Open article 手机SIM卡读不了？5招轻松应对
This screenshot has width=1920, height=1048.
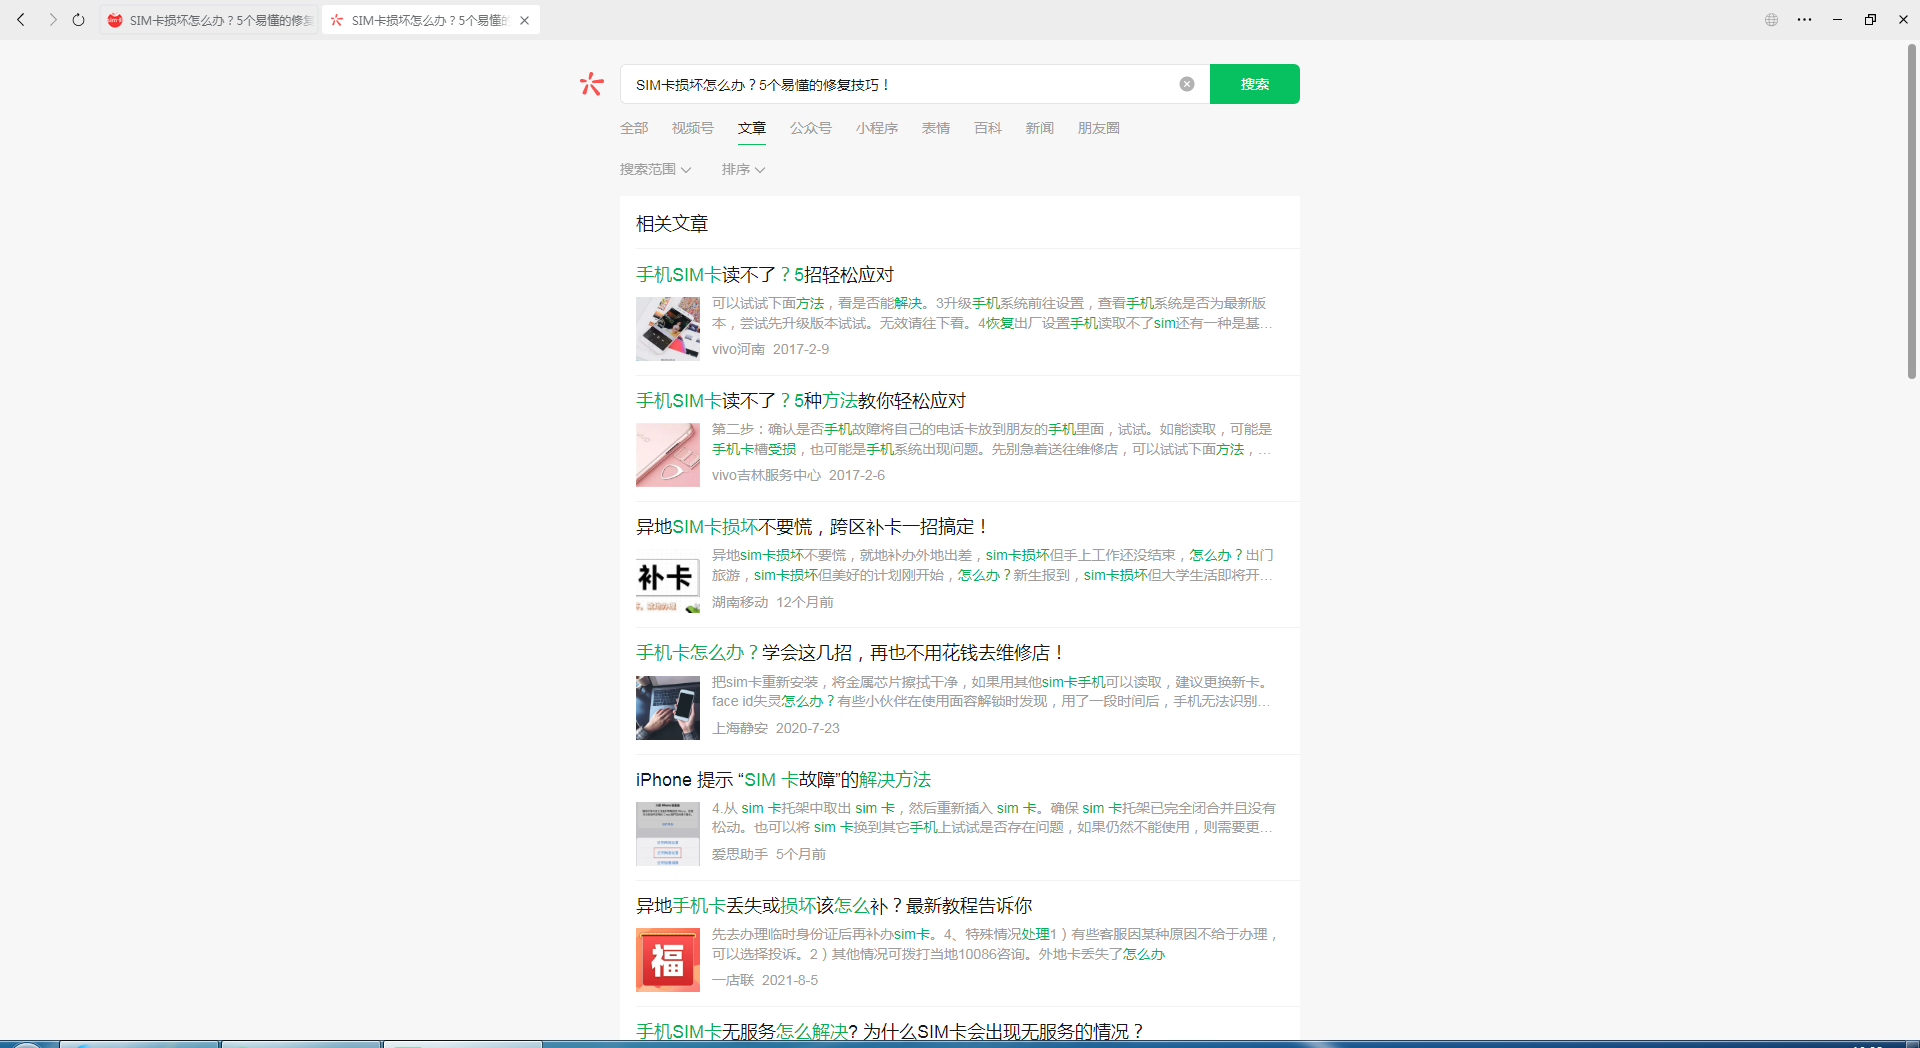click(765, 275)
